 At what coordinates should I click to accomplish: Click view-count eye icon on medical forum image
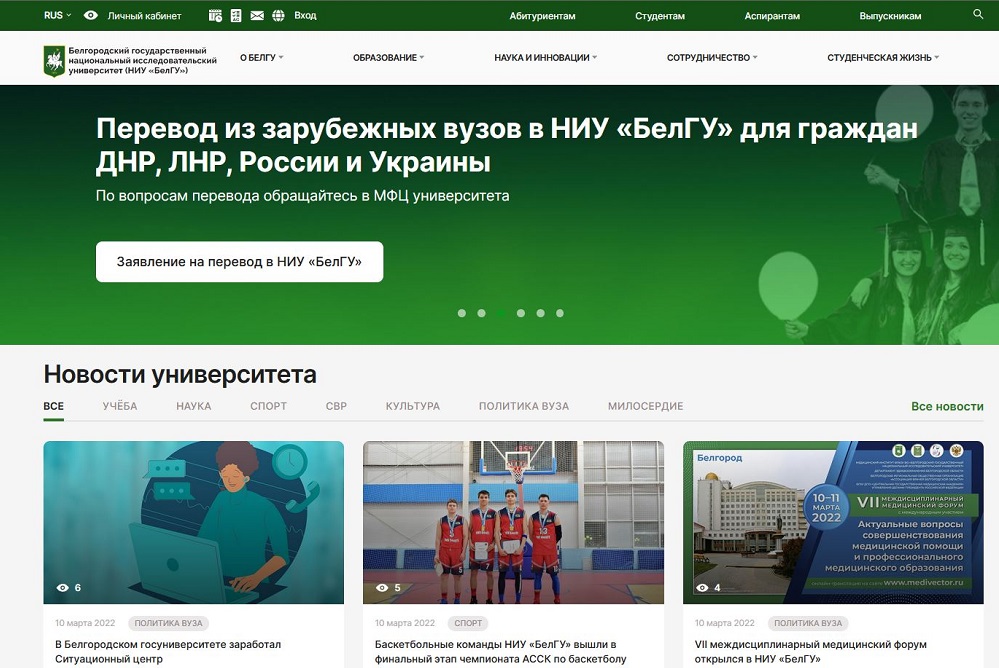pos(702,588)
